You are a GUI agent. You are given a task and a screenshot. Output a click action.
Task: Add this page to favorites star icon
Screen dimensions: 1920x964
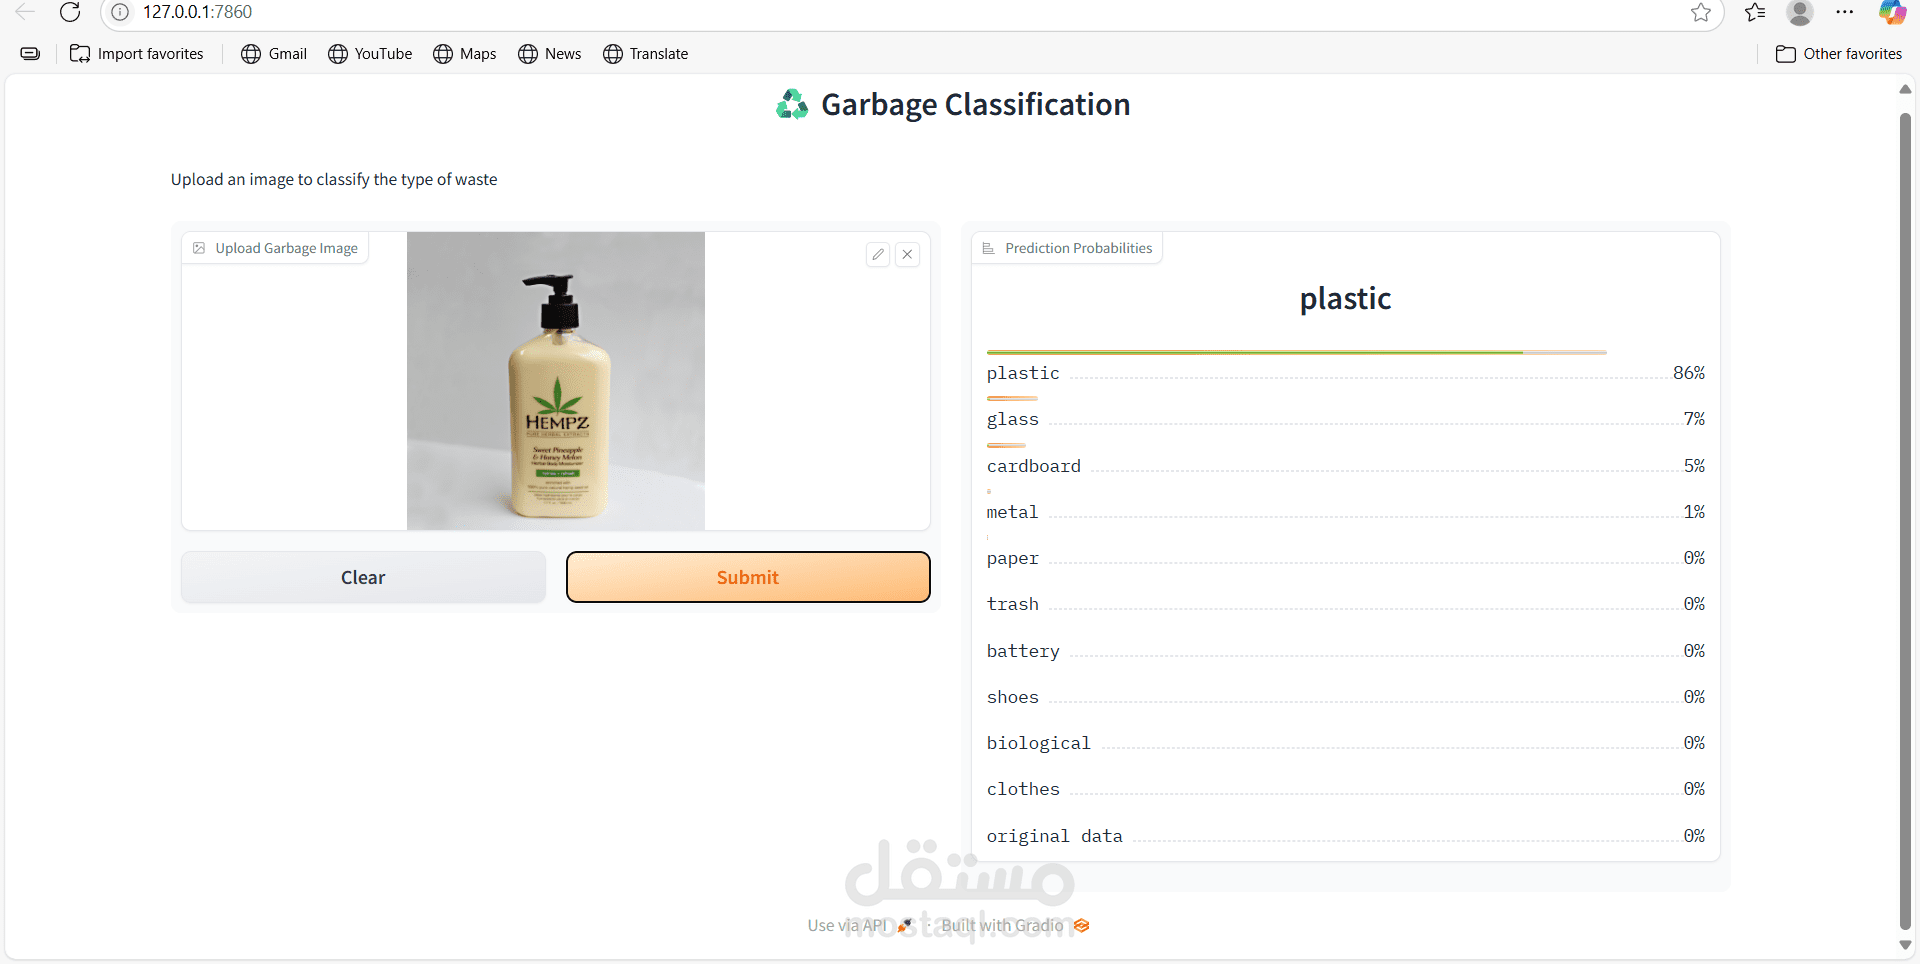(1701, 12)
